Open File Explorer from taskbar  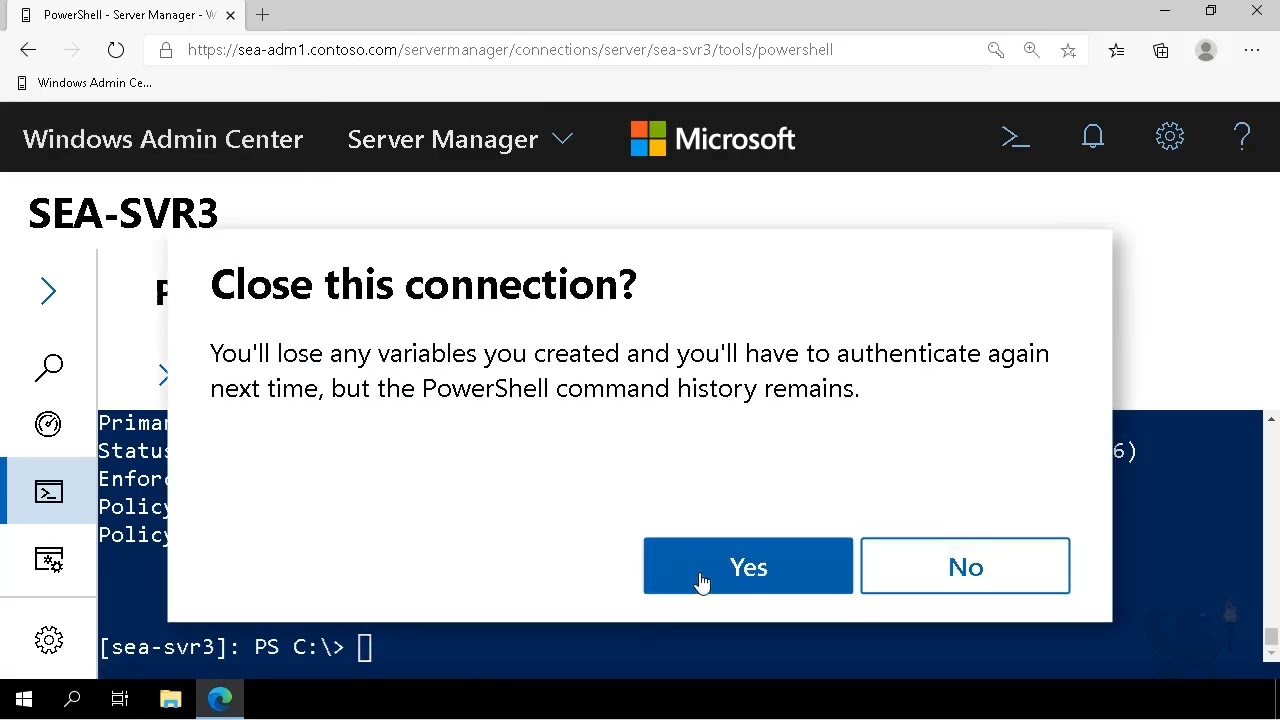point(170,699)
